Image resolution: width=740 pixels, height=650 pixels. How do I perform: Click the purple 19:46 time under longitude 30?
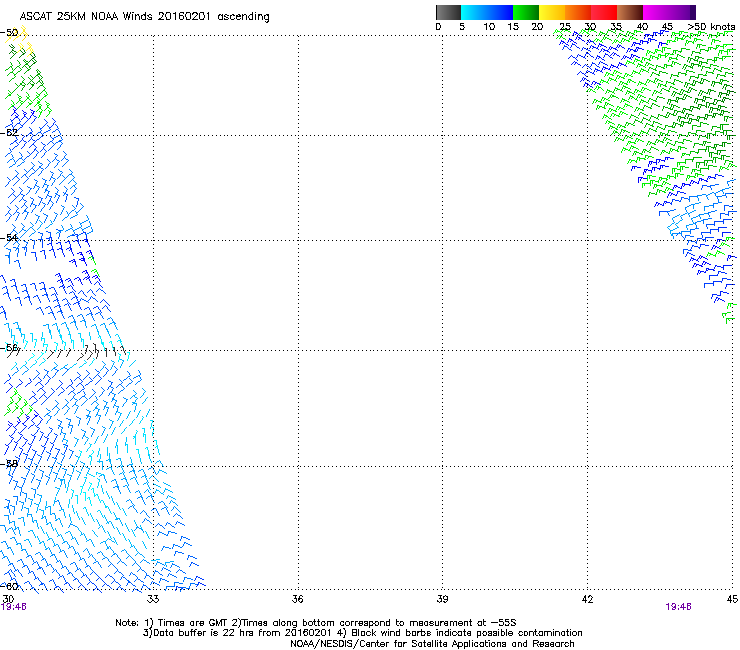tap(14, 607)
